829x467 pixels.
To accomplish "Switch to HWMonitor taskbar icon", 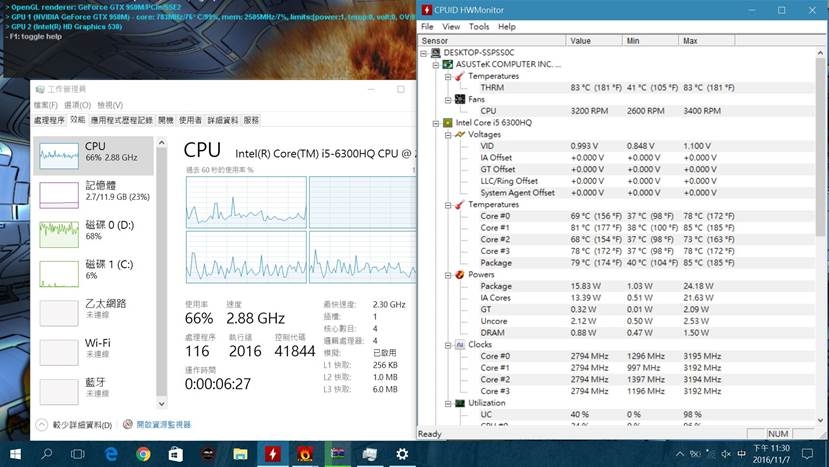I will pos(273,454).
